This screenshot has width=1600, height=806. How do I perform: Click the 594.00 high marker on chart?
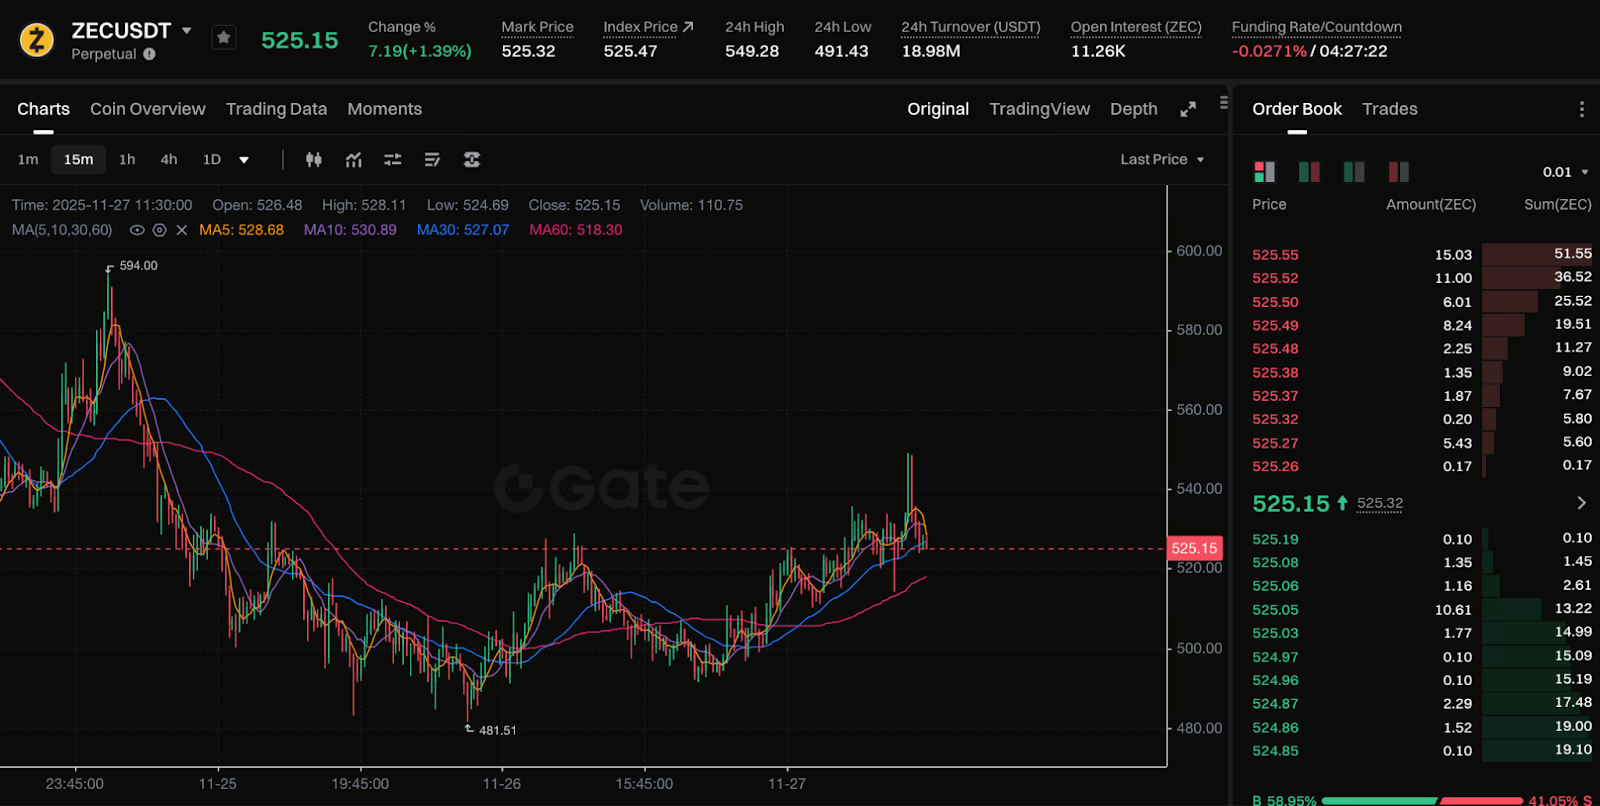pos(138,266)
